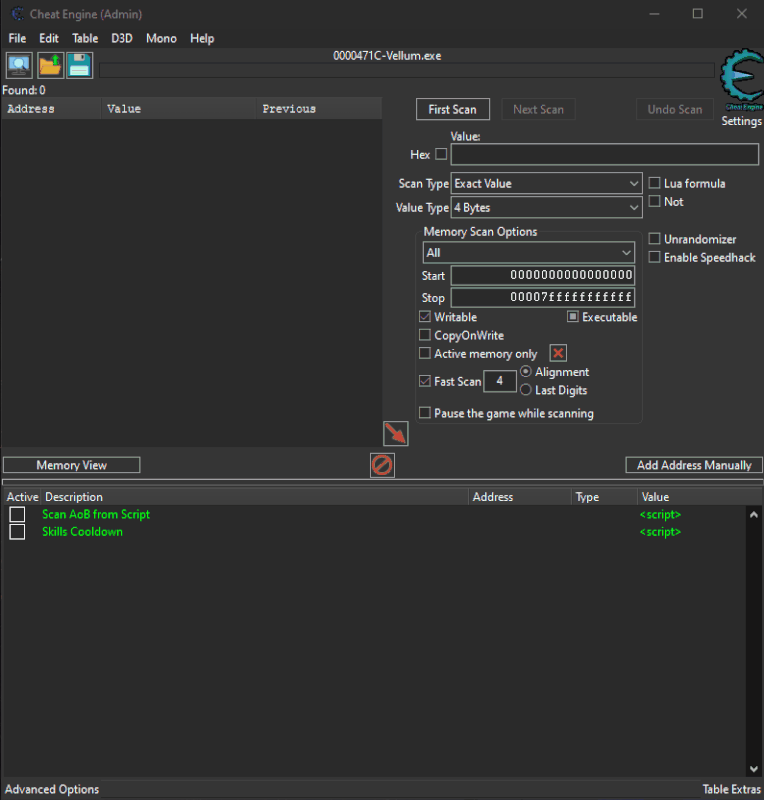Image resolution: width=764 pixels, height=800 pixels.
Task: Select the Last Digits radio button
Action: point(526,390)
